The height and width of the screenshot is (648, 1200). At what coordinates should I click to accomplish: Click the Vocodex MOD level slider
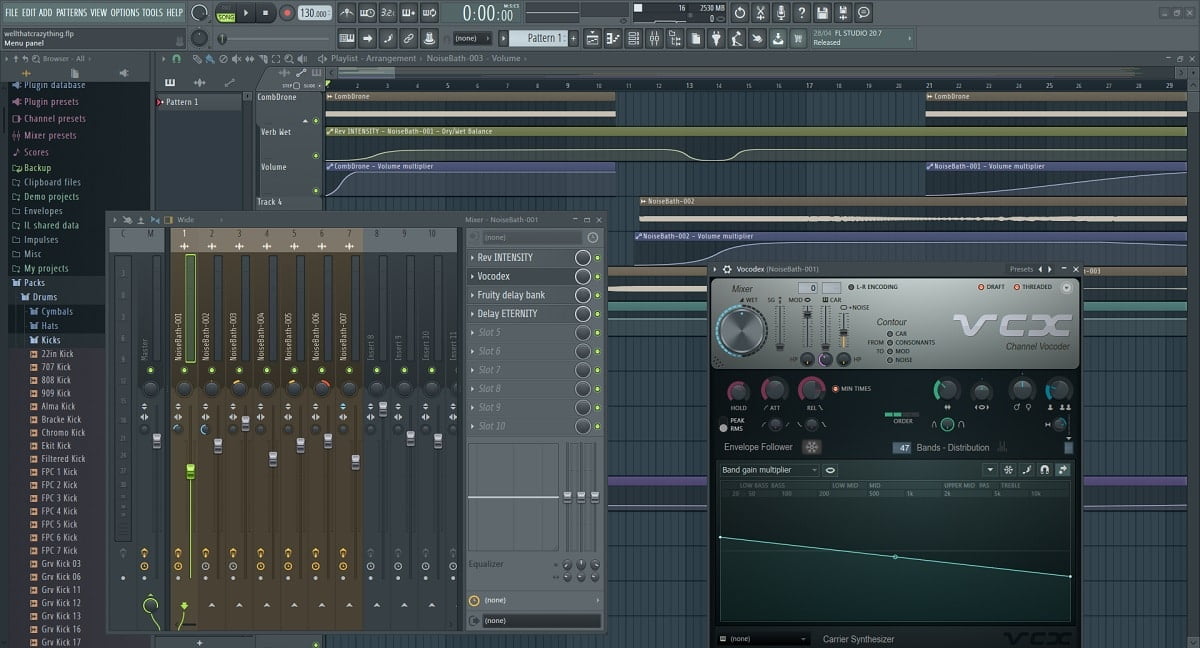pyautogui.click(x=808, y=327)
